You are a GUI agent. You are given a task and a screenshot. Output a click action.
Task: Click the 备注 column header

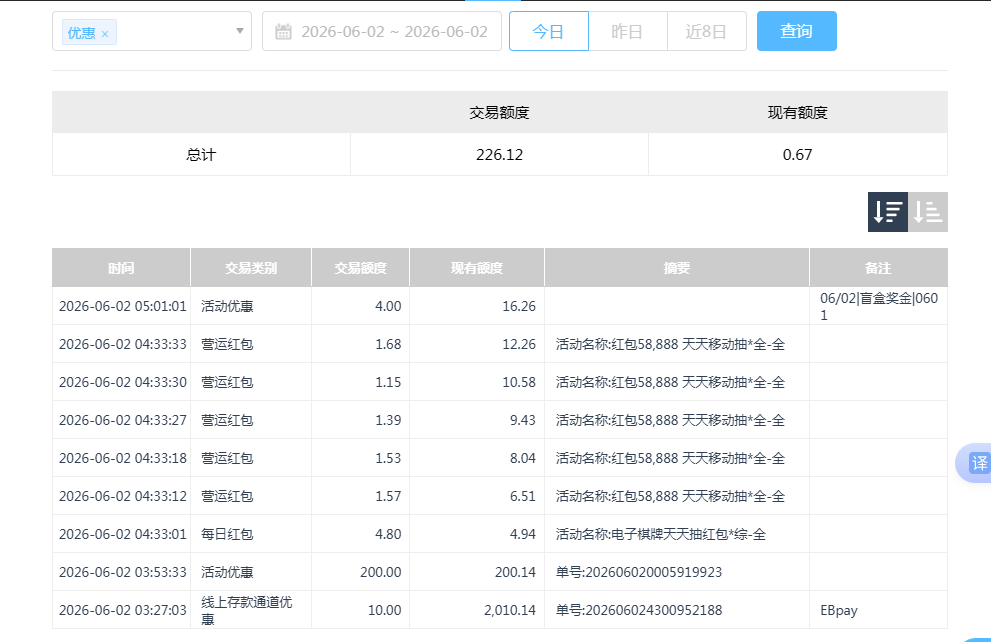[879, 268]
